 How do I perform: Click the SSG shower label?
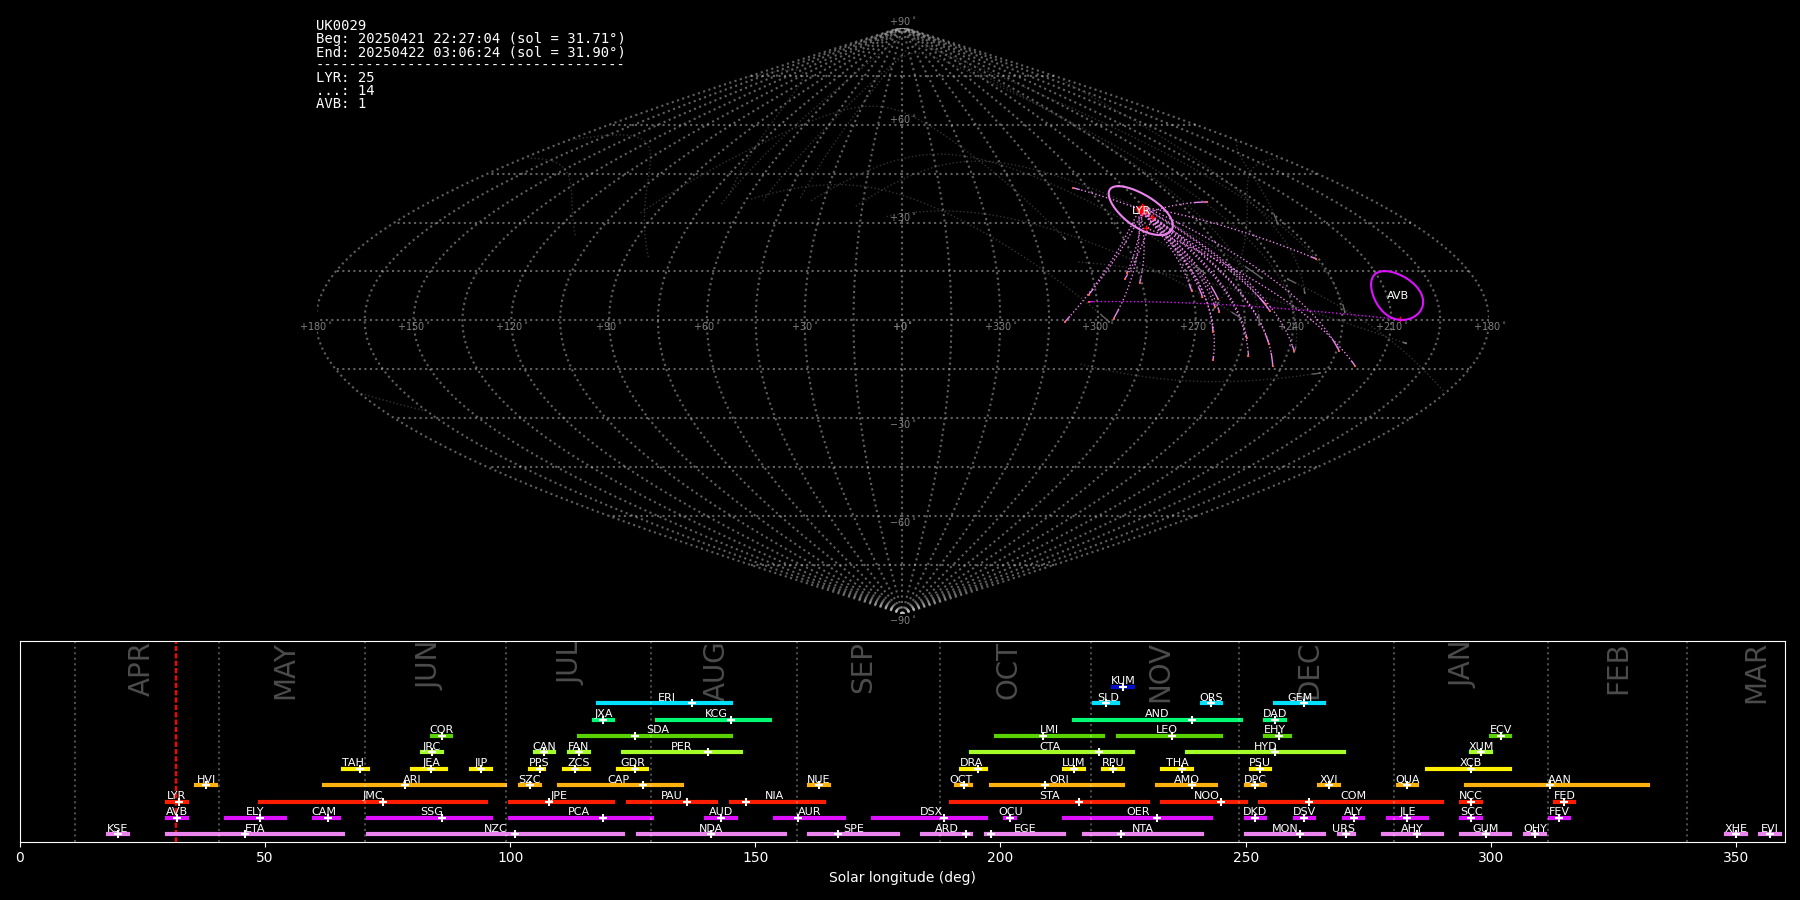432,812
